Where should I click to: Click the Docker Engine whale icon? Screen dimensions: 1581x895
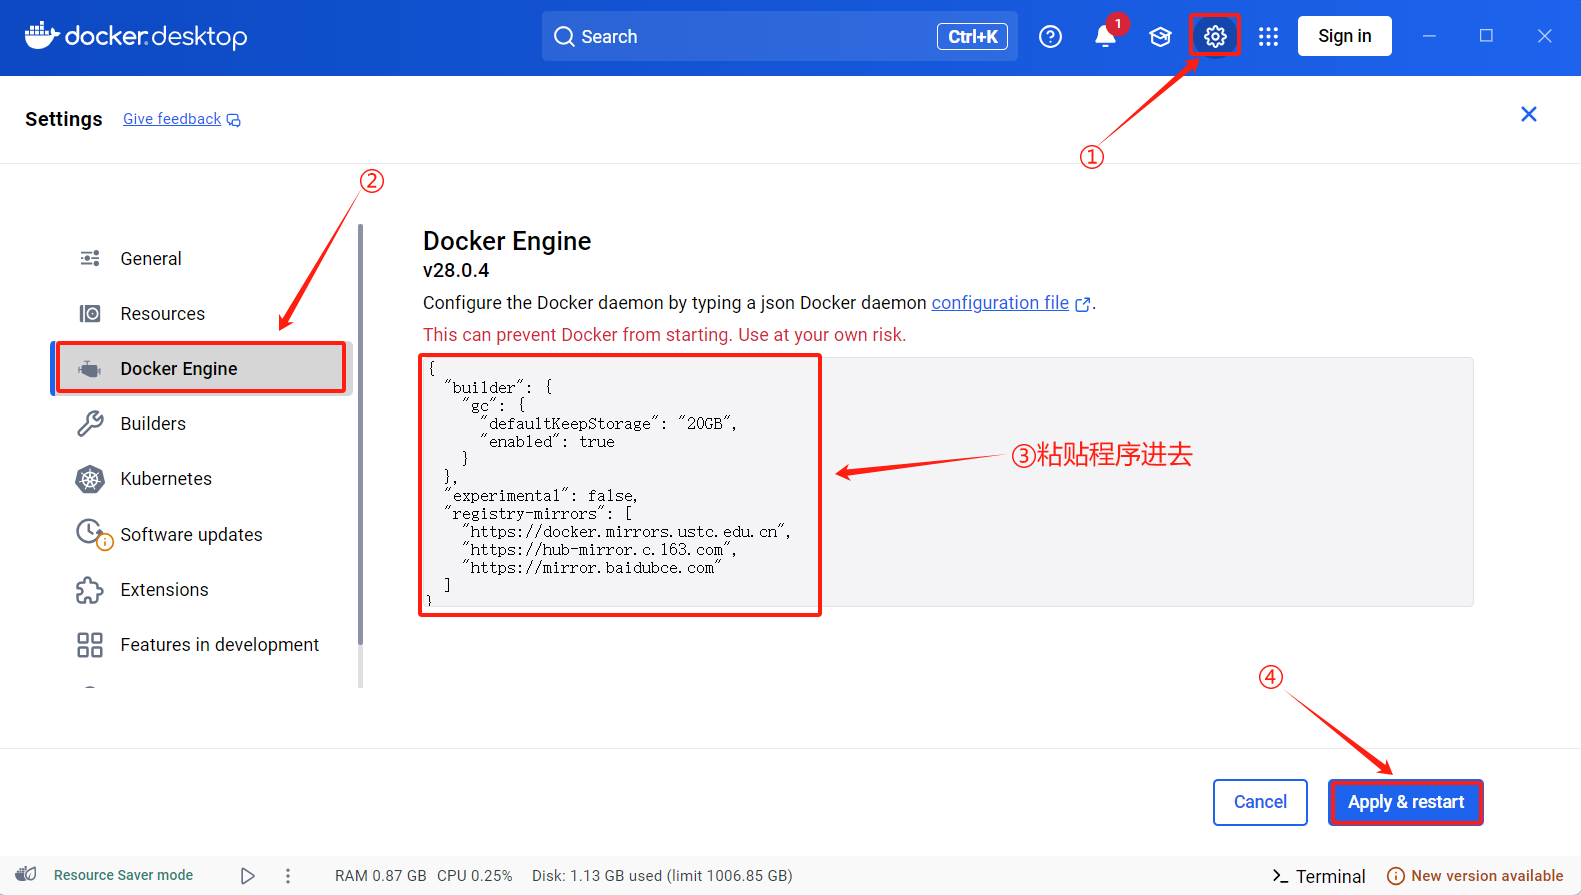(90, 369)
